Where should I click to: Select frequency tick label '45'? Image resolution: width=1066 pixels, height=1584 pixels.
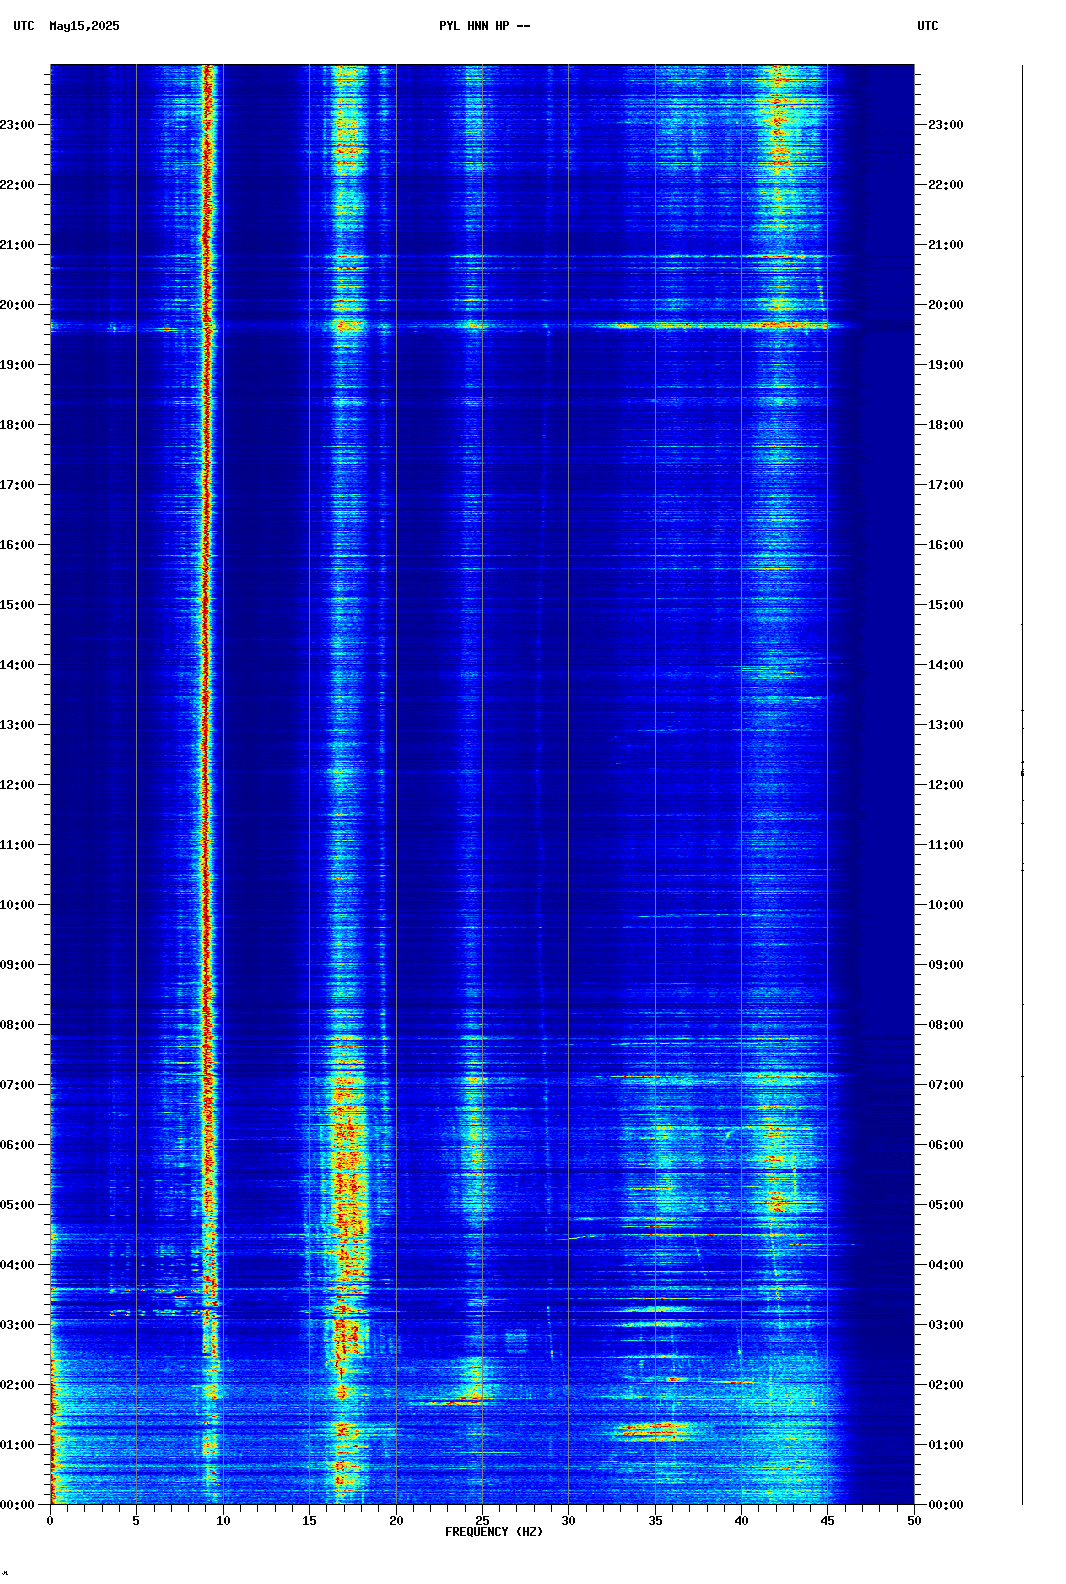(x=828, y=1521)
